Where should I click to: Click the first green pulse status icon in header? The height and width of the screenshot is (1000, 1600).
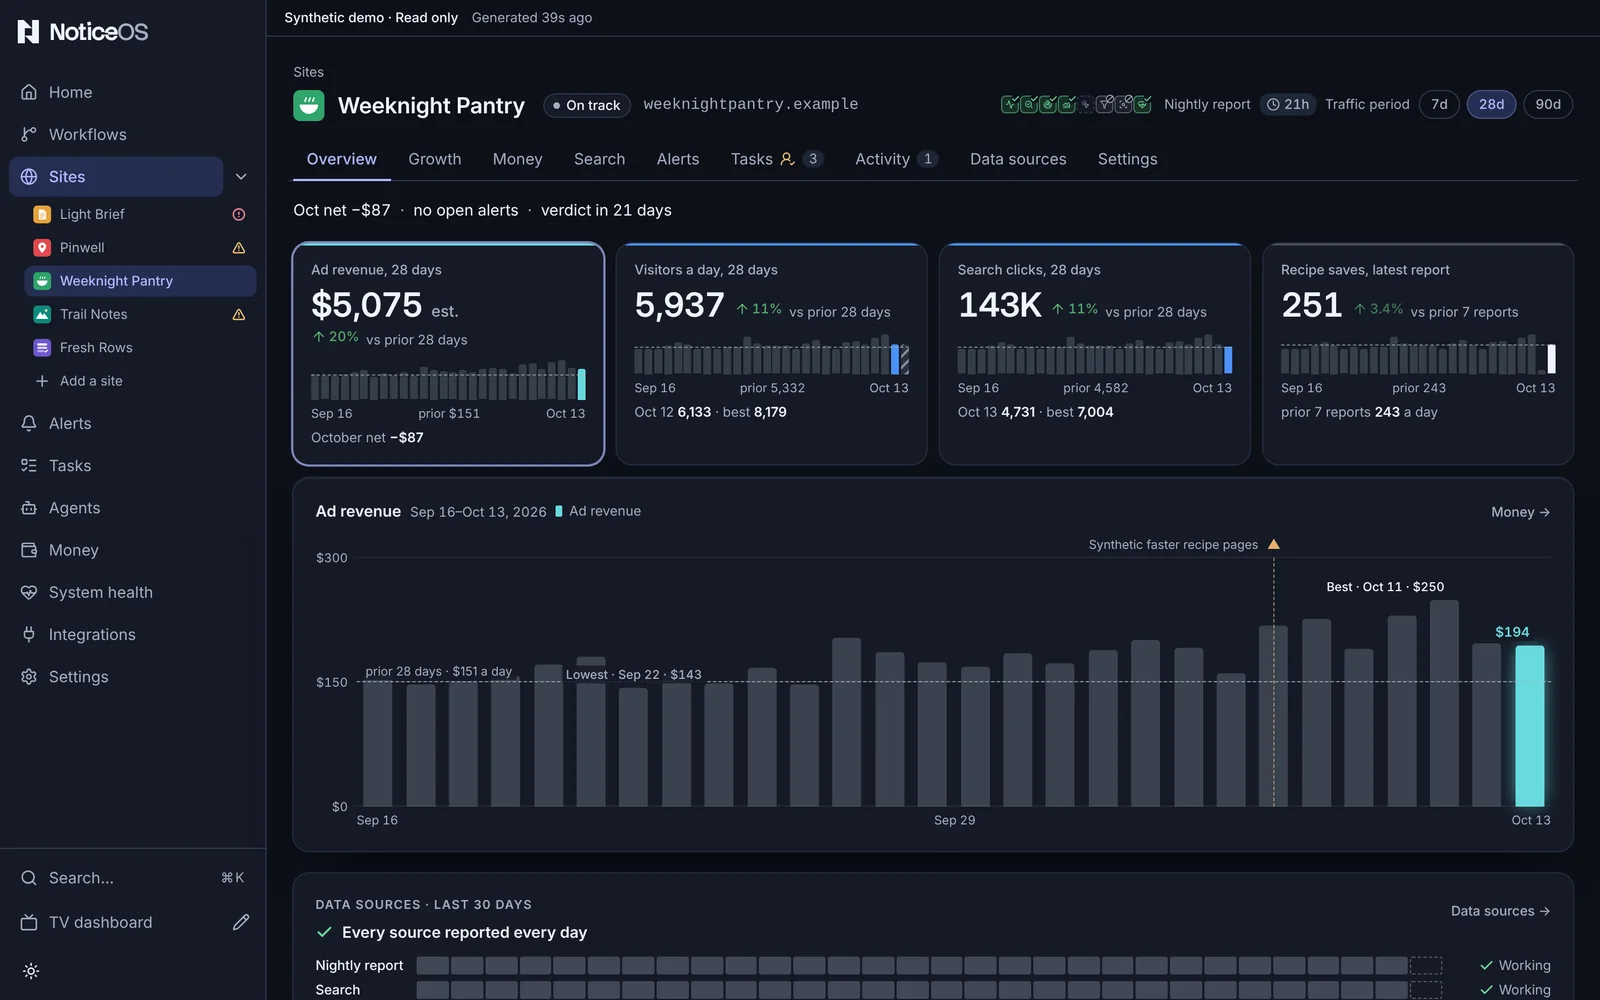coord(1010,104)
